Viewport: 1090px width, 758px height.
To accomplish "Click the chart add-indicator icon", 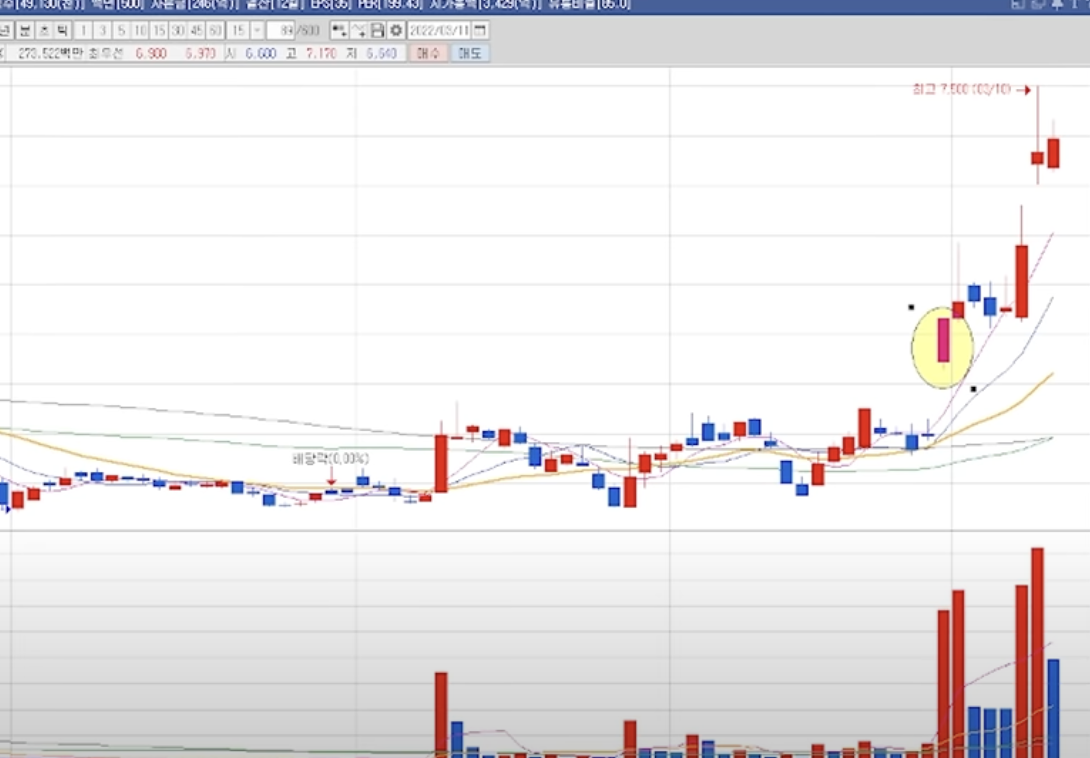I will coord(339,31).
